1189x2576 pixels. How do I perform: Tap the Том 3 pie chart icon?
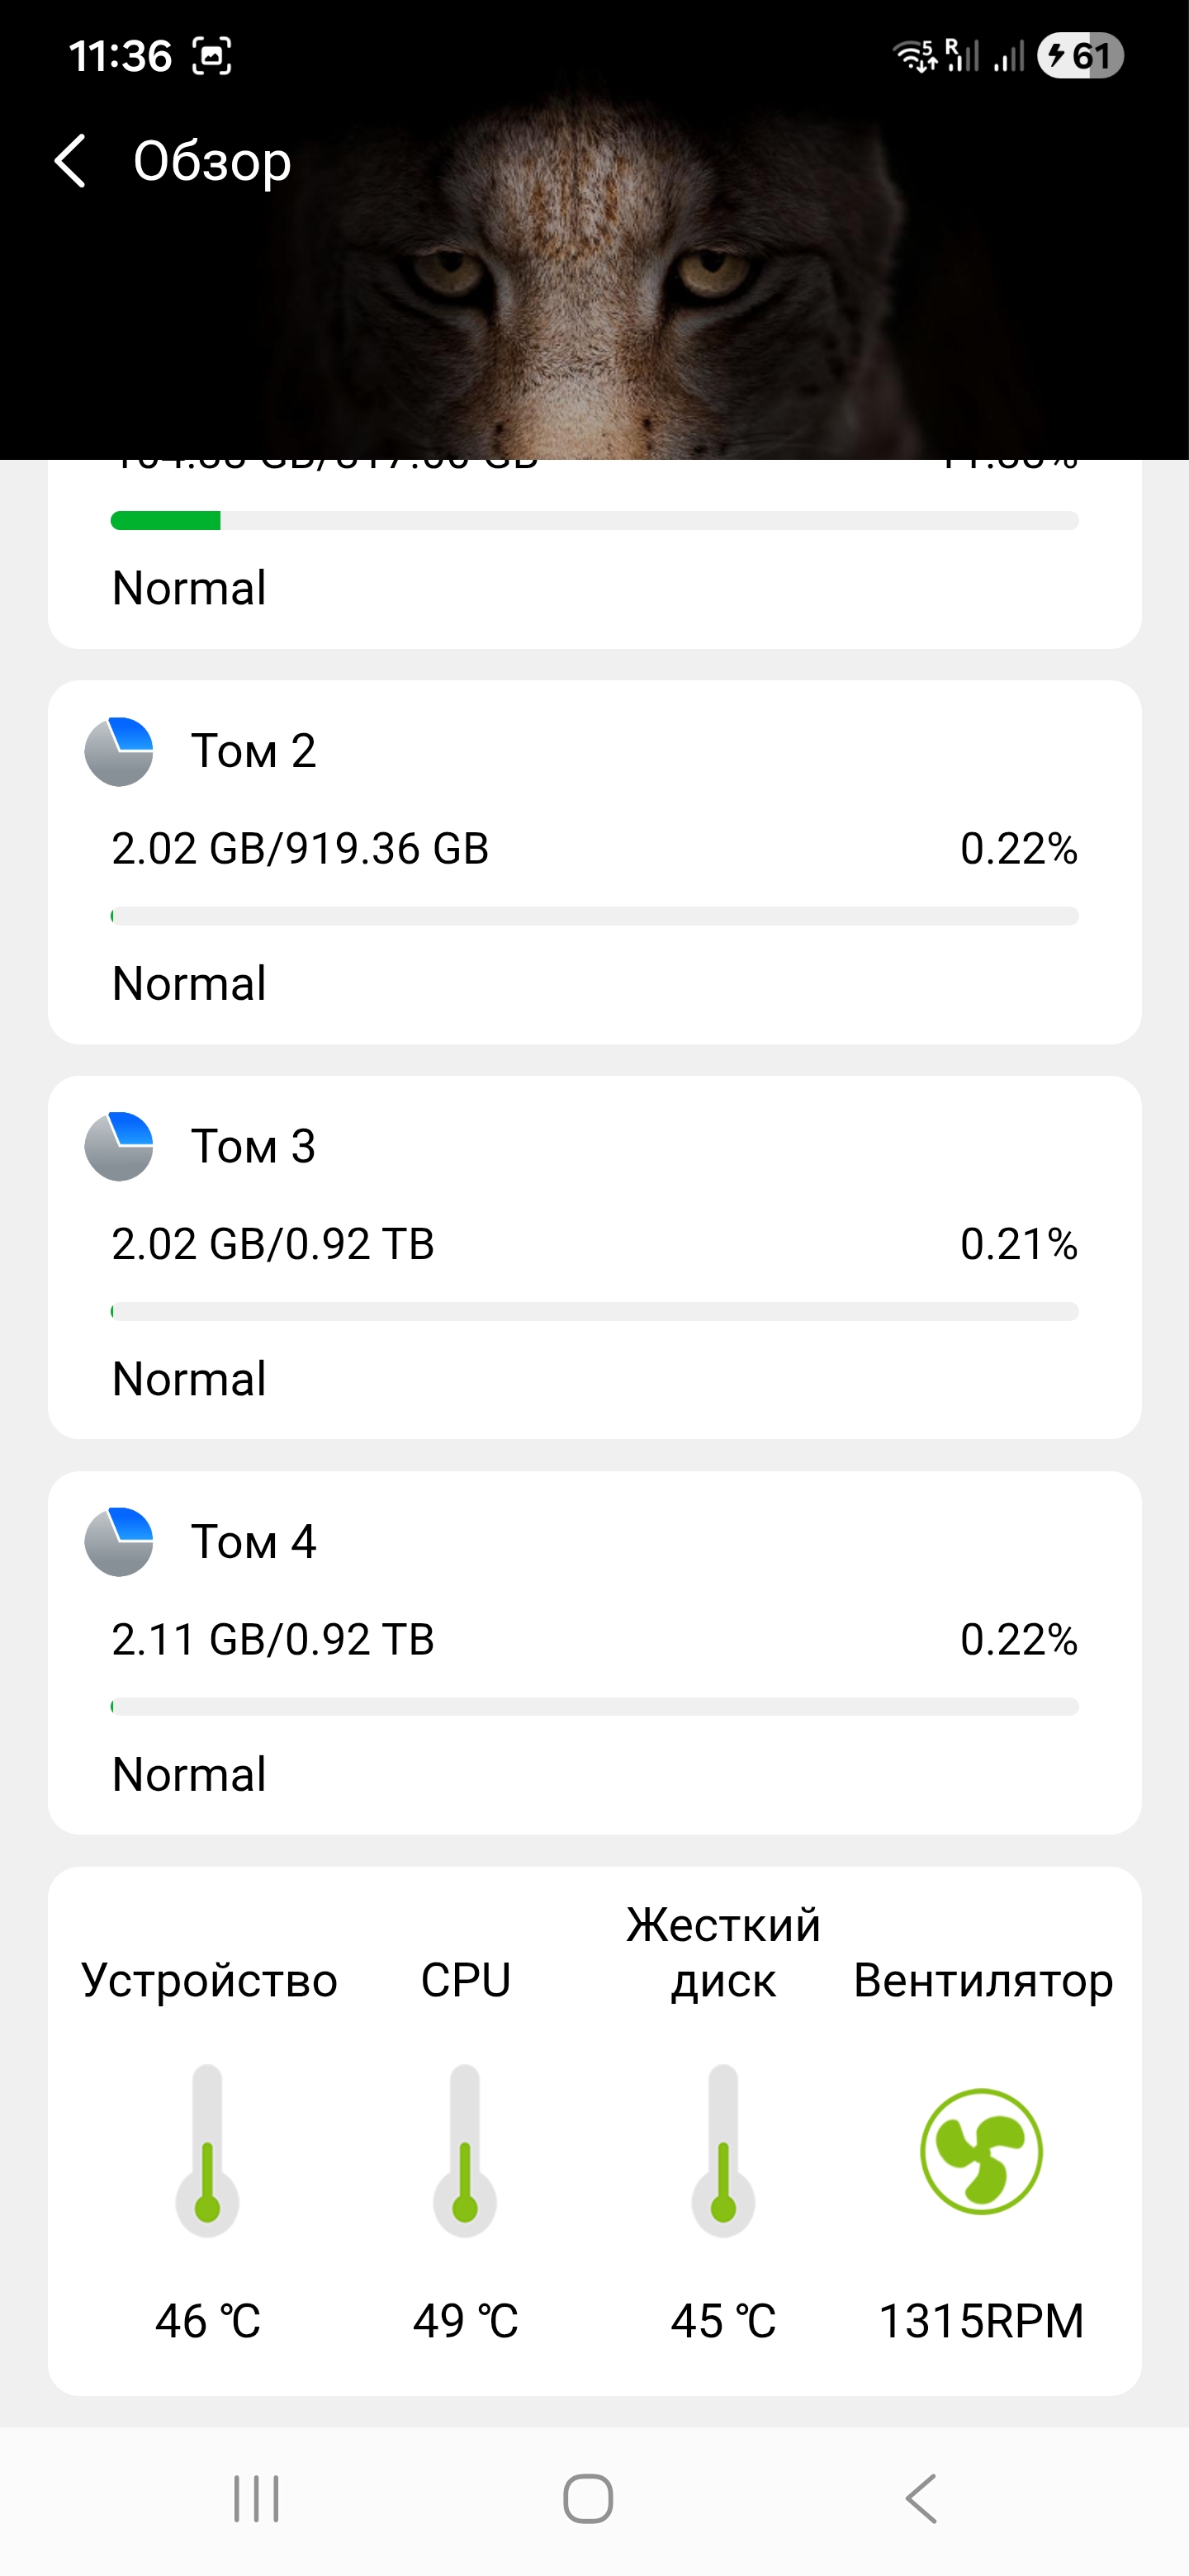[x=119, y=1146]
